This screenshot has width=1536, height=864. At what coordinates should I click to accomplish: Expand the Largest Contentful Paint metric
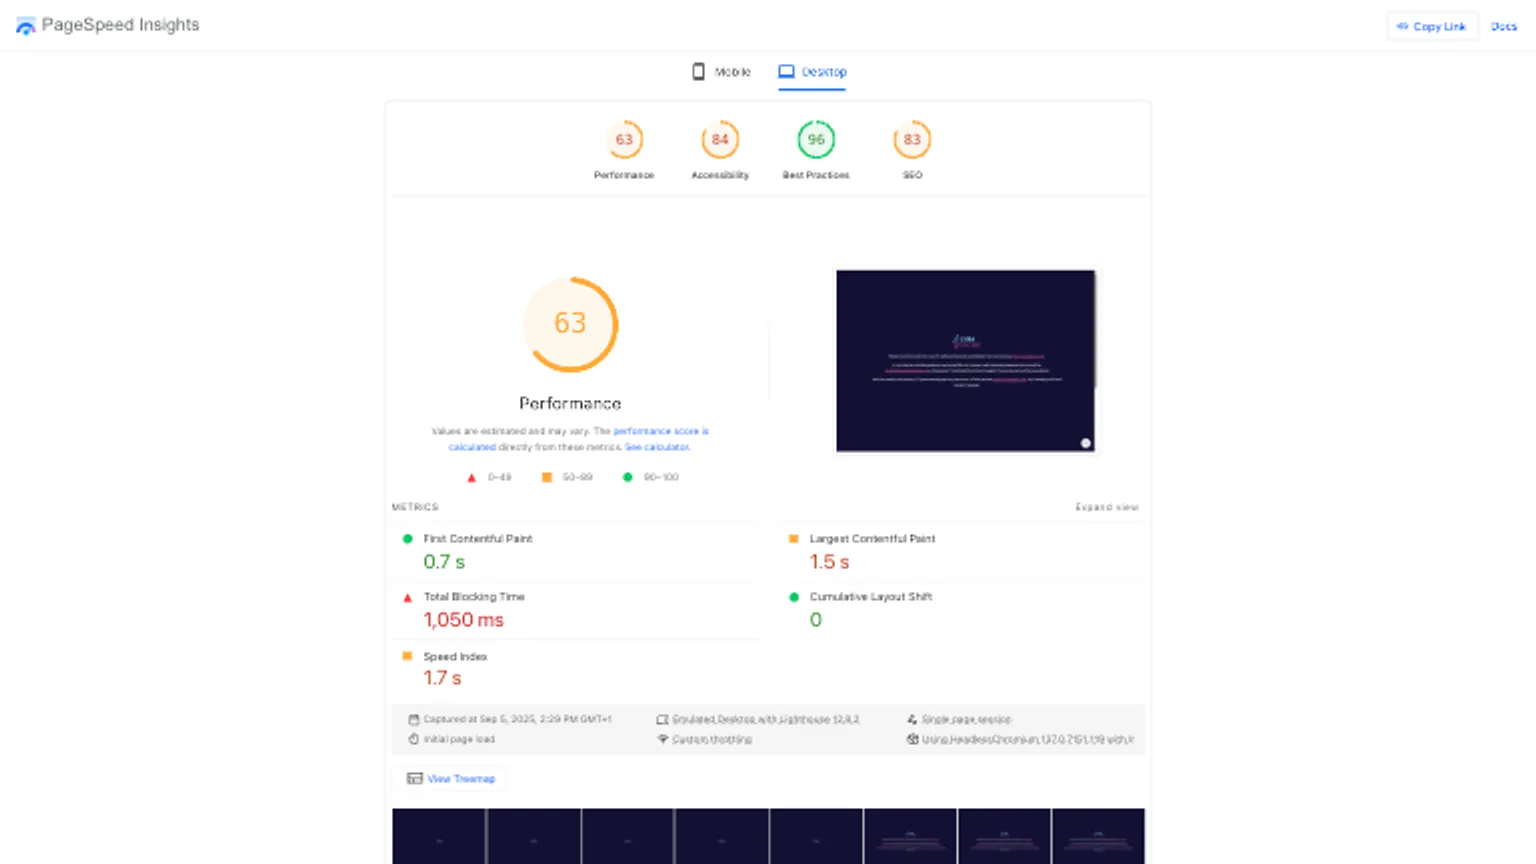(871, 539)
